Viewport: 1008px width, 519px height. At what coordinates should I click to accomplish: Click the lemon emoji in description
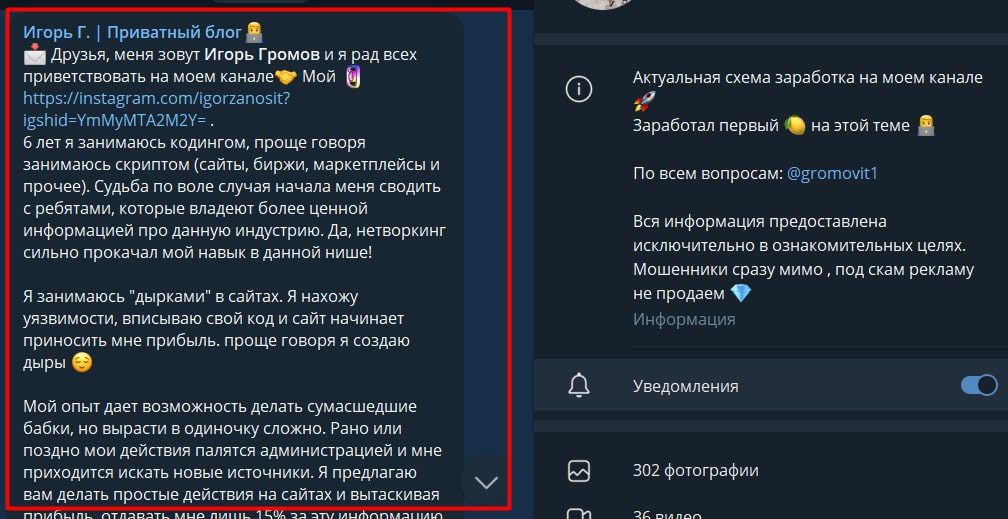[x=795, y=125]
